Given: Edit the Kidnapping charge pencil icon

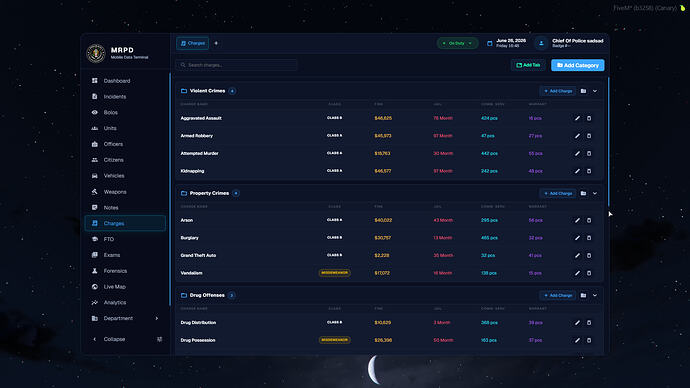Looking at the screenshot, I should [577, 171].
